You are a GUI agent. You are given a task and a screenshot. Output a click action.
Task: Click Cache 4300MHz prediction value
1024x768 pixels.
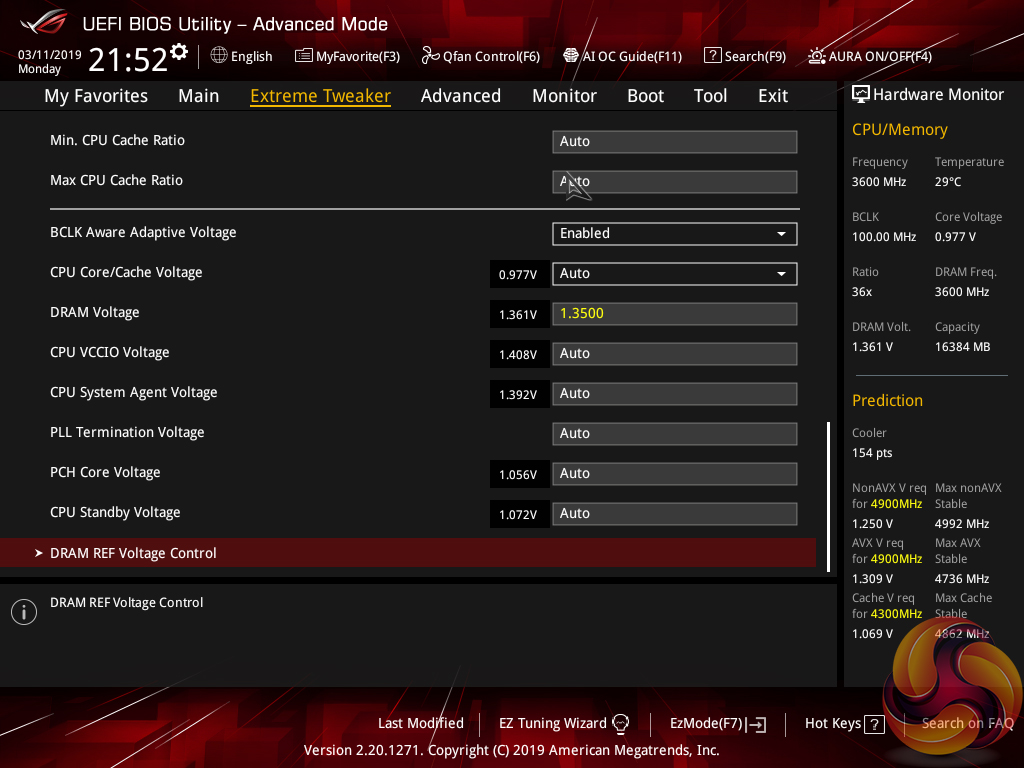pyautogui.click(x=896, y=614)
